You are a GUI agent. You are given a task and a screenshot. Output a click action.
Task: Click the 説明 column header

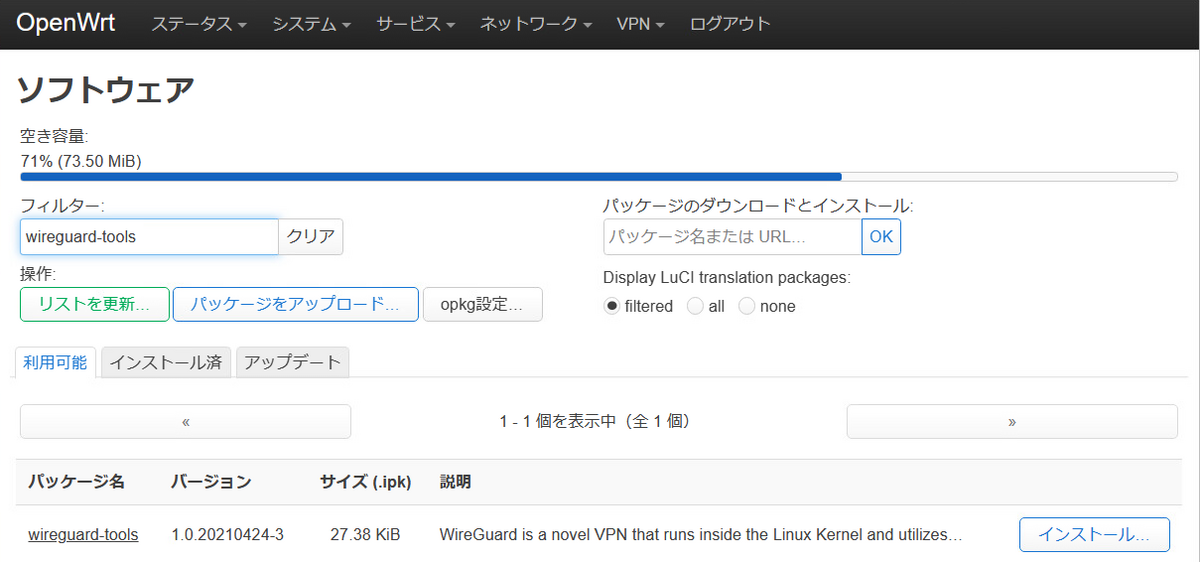[x=456, y=482]
